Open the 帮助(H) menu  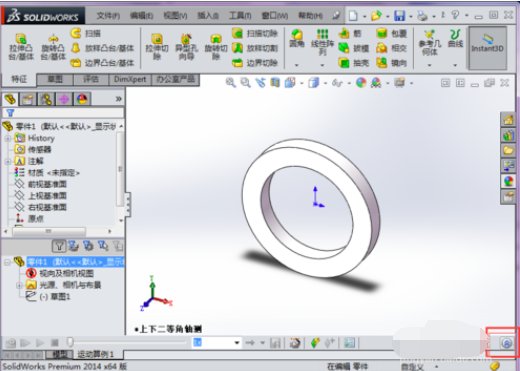310,15
